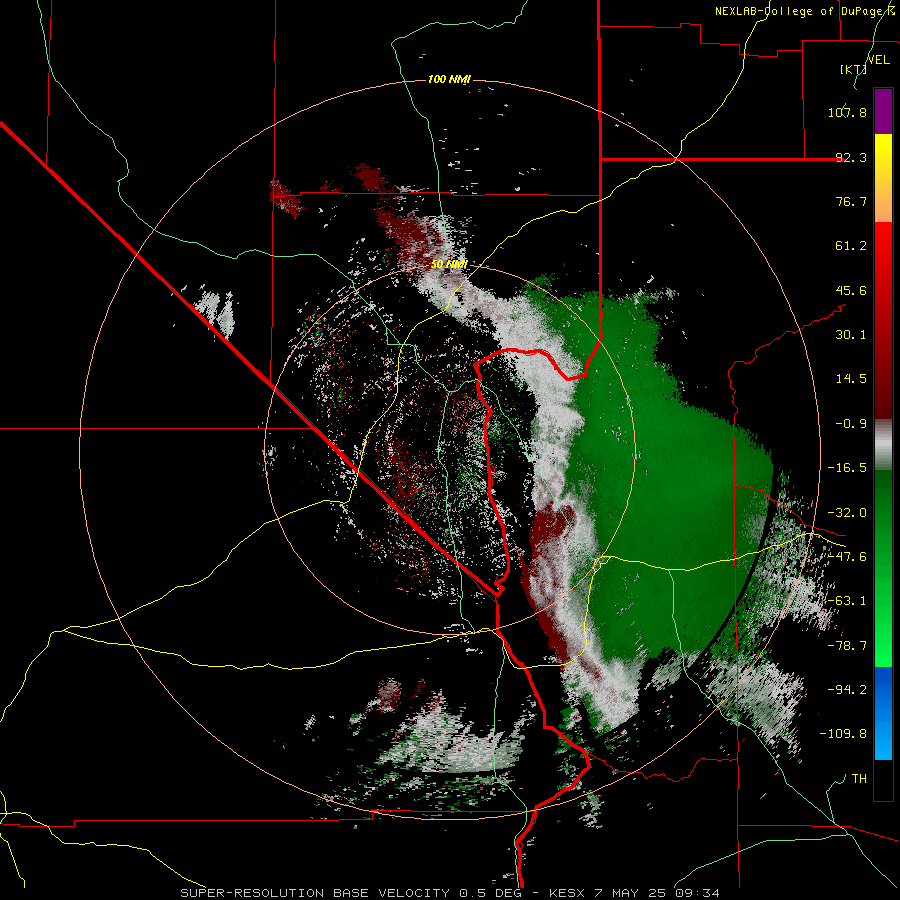Select the -32.0 legend value
This screenshot has width=900, height=900.
coord(847,513)
